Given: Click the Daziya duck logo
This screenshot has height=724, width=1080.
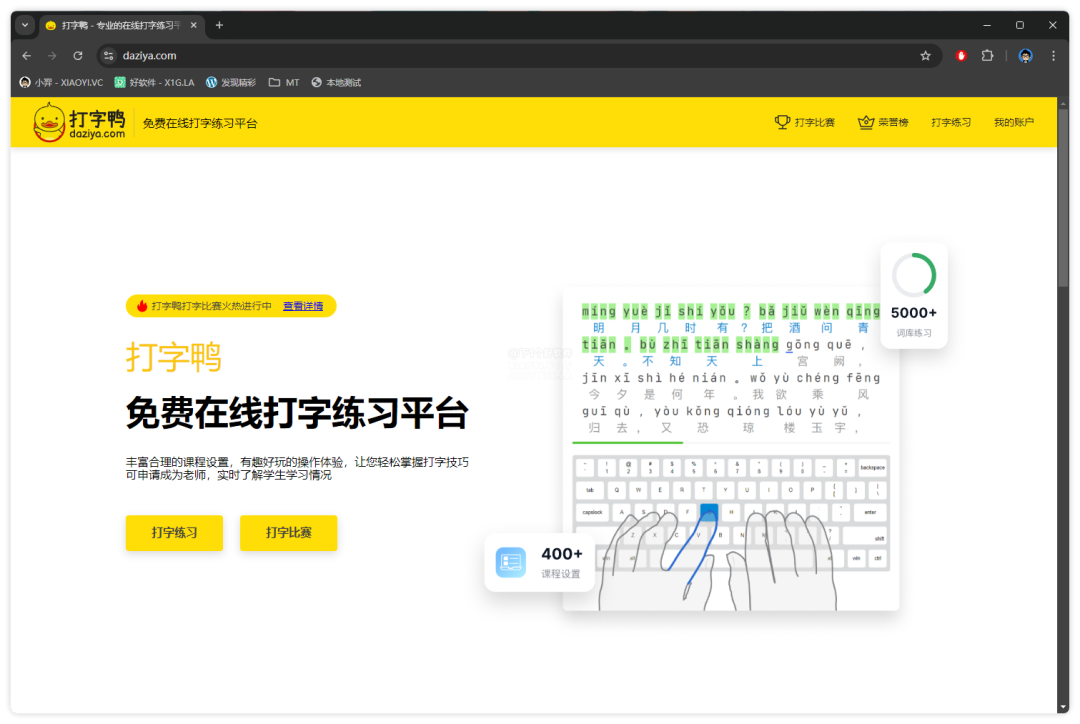Looking at the screenshot, I should pos(79,122).
